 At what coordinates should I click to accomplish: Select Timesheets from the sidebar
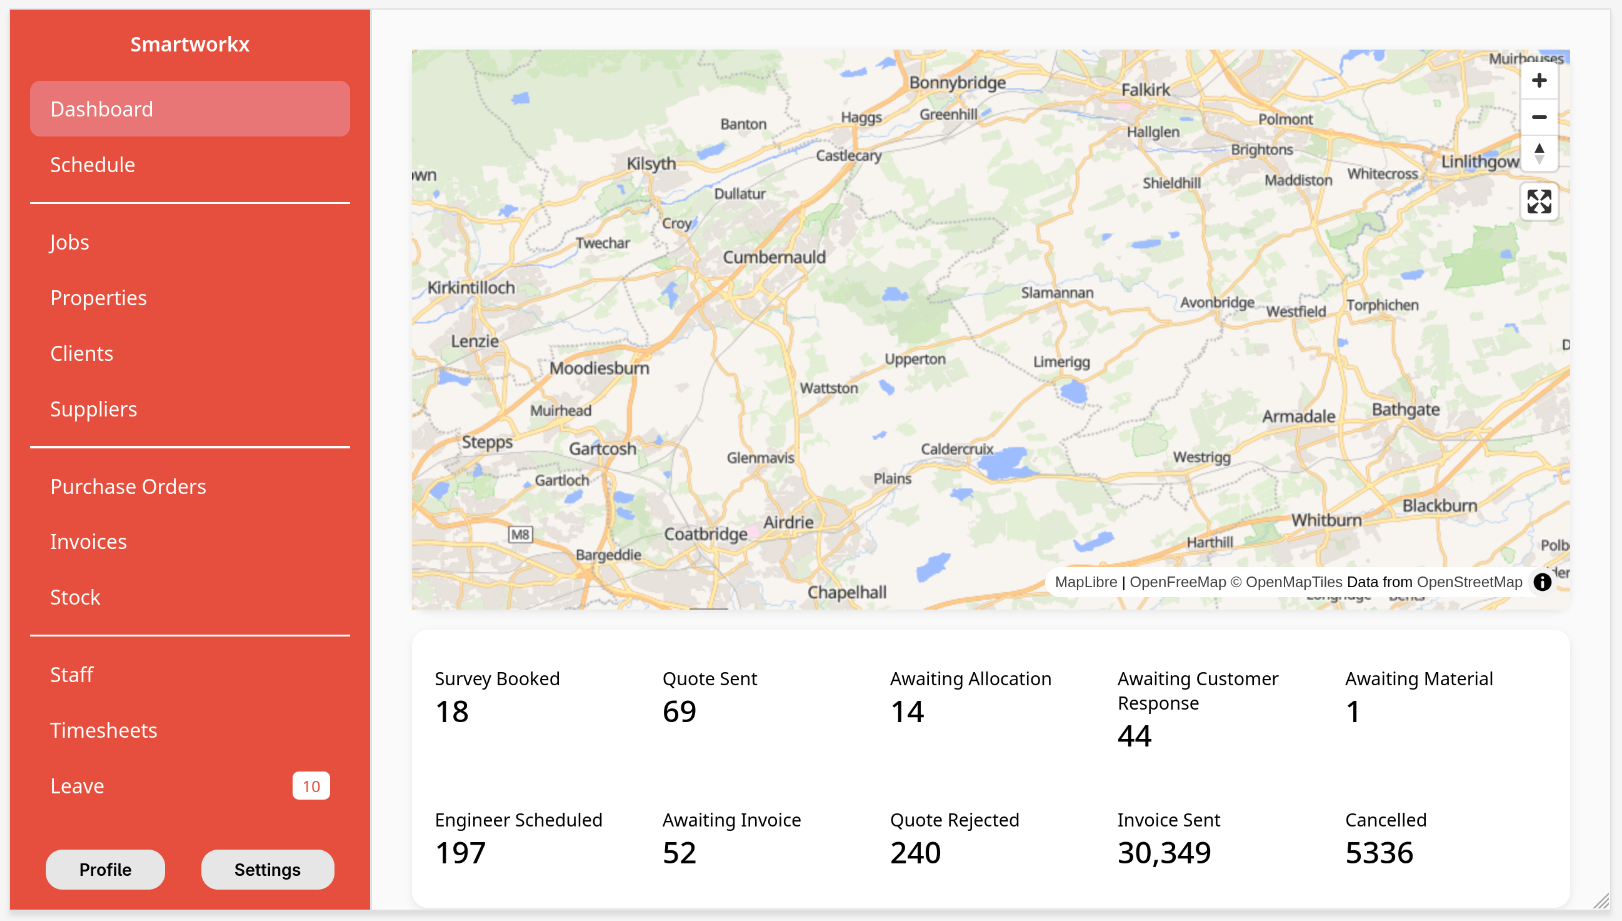click(104, 731)
